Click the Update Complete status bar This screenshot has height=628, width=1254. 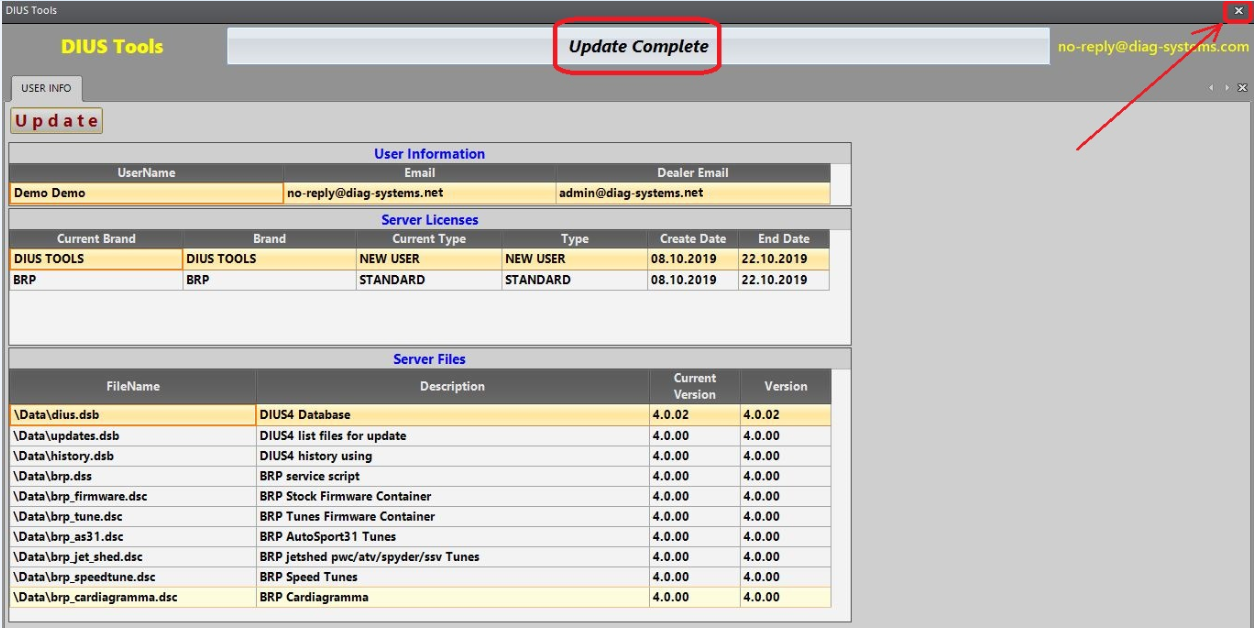(638, 46)
